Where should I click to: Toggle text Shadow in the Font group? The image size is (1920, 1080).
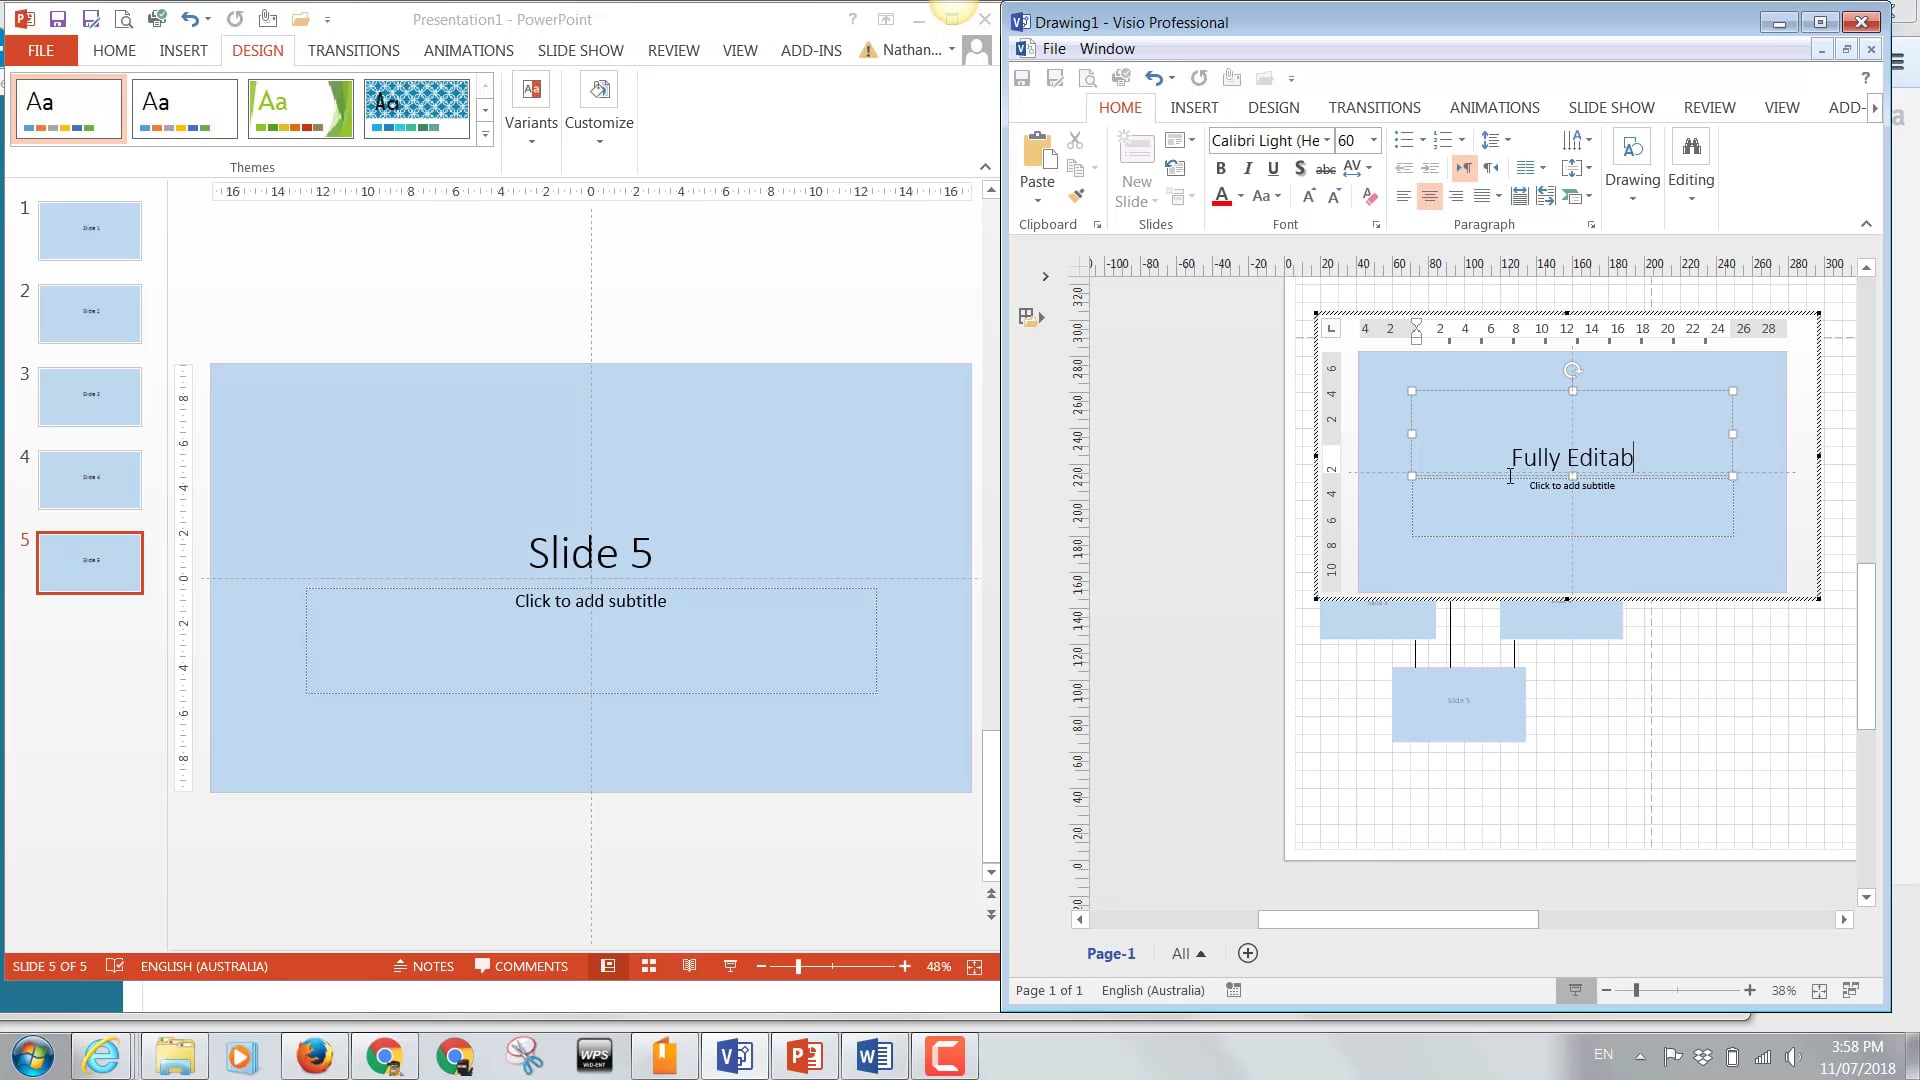pos(1299,169)
